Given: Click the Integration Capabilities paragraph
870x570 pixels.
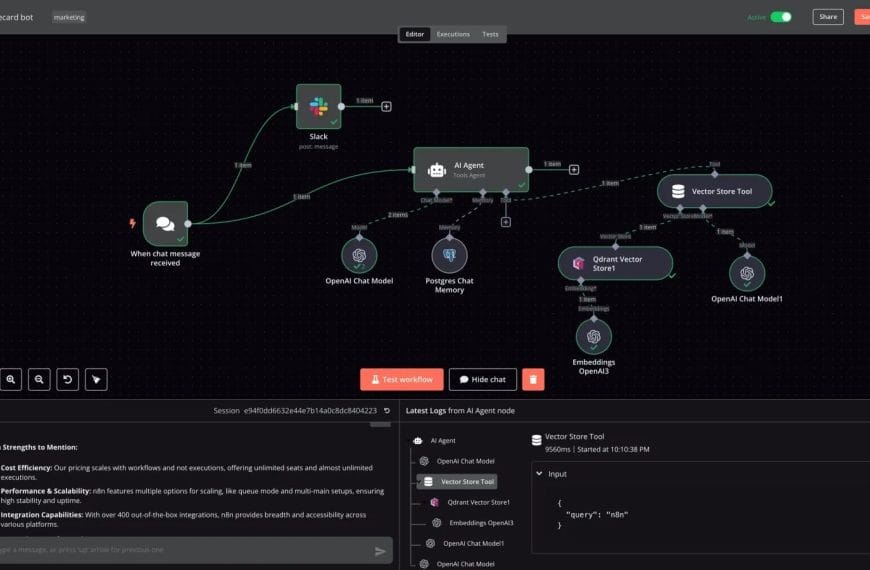Looking at the screenshot, I should pyautogui.click(x=184, y=519).
